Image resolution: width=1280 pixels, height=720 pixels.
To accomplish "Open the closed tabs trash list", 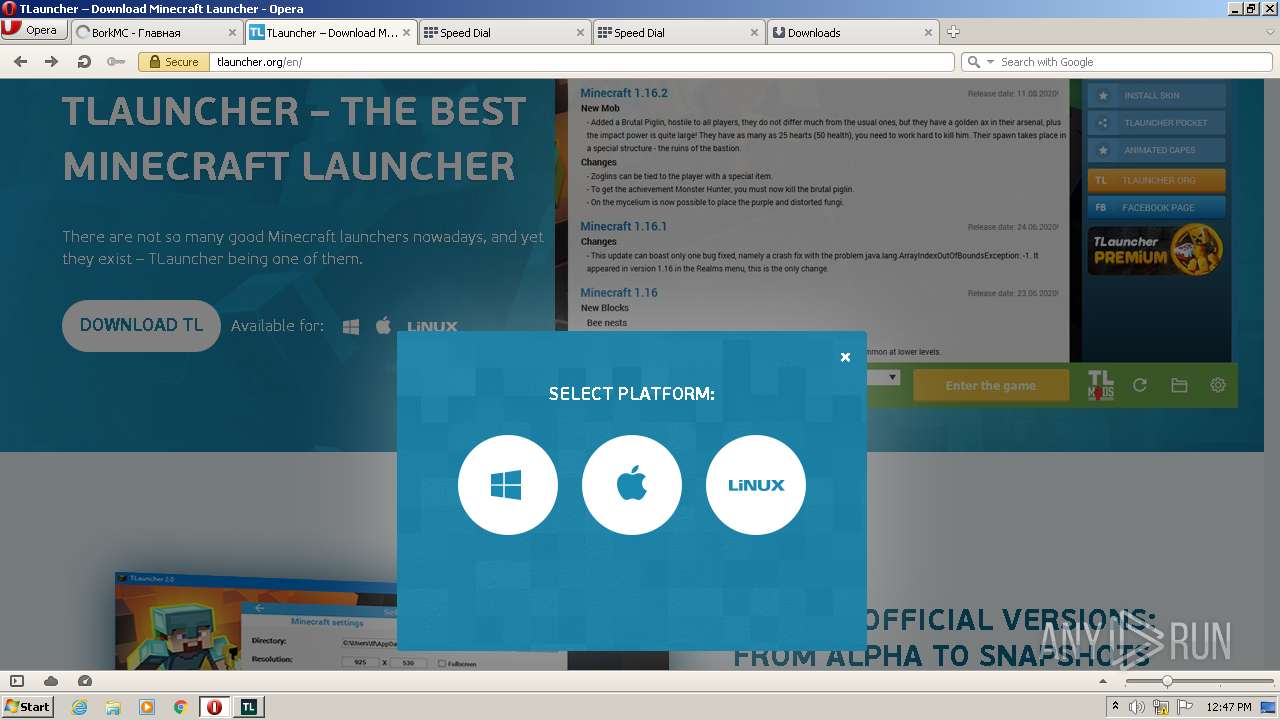I will tap(1268, 32).
